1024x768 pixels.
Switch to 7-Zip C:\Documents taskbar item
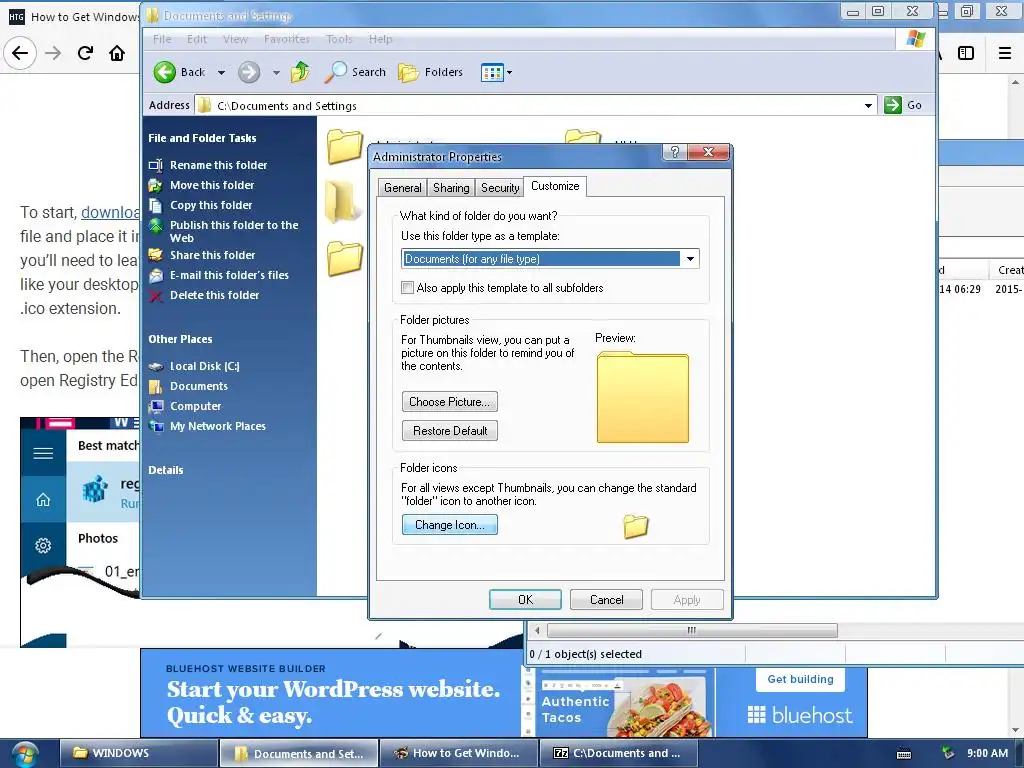618,754
